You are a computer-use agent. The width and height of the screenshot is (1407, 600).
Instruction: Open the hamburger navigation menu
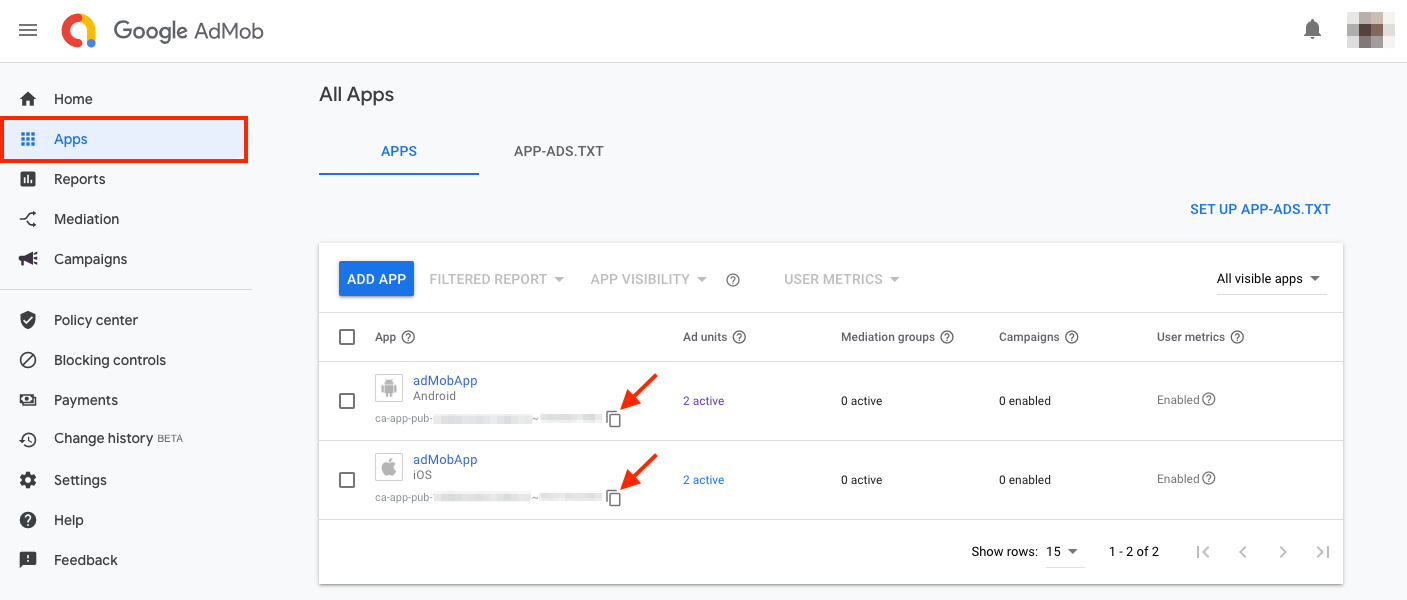[28, 30]
